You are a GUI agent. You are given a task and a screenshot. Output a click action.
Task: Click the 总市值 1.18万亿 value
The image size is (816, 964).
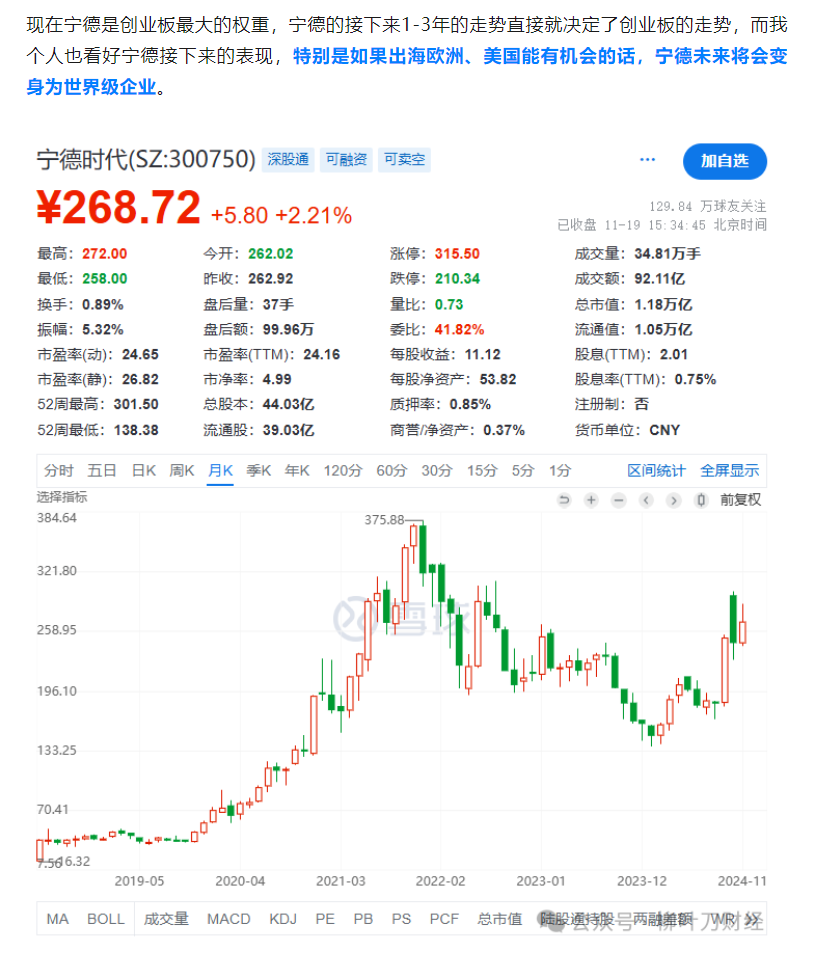(x=663, y=305)
